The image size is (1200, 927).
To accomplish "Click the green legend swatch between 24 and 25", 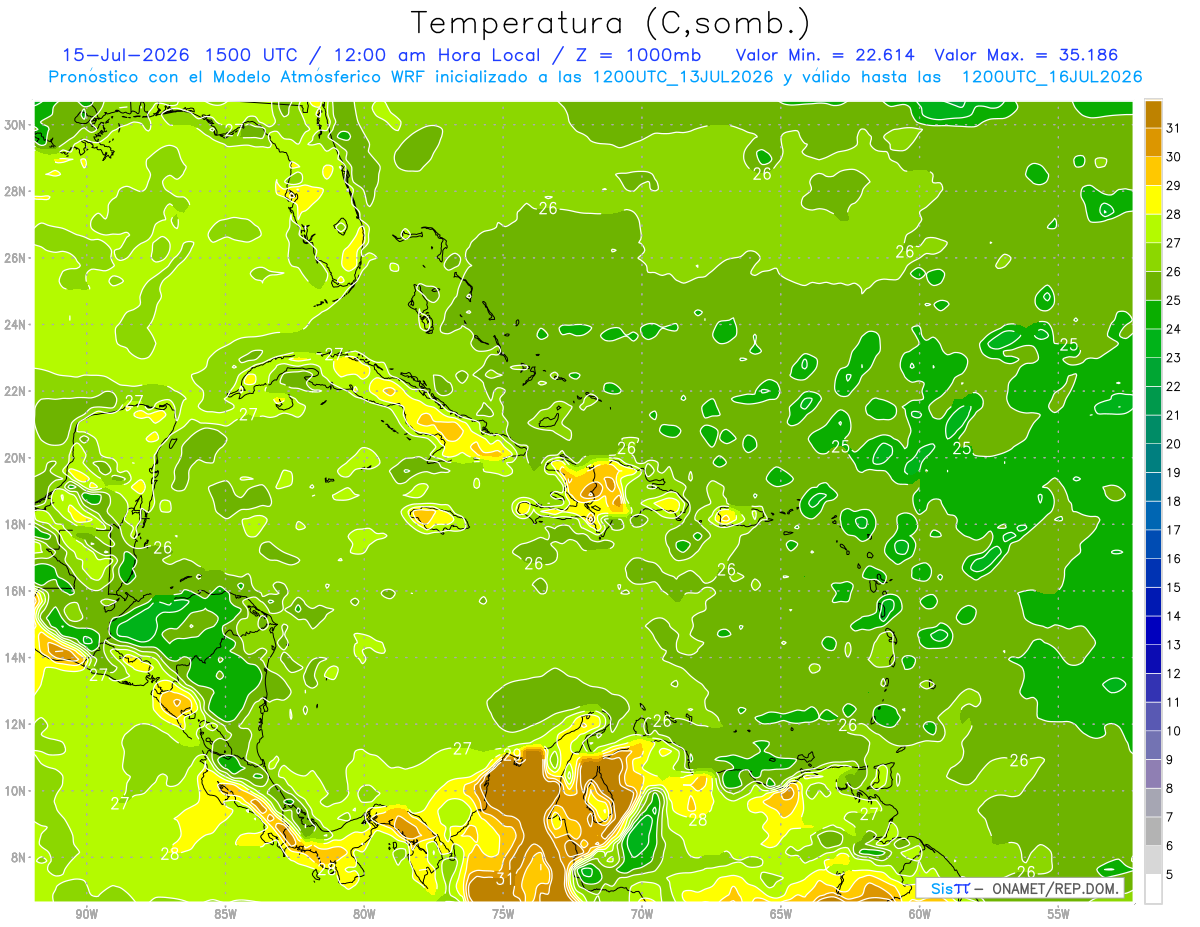I will click(1153, 314).
